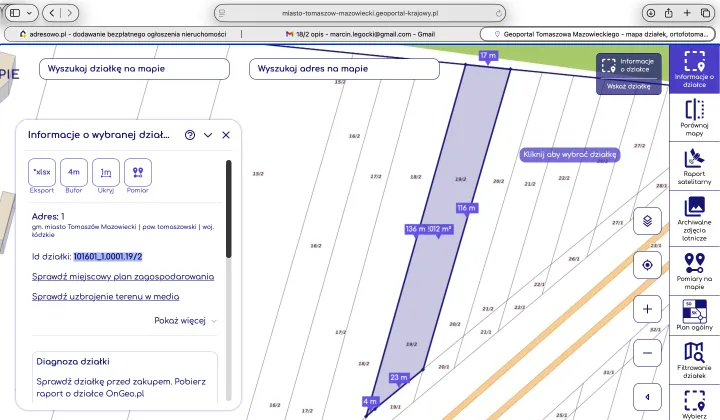720x420 pixels.
Task: Click the Ukryj measurements button
Action: (x=106, y=172)
